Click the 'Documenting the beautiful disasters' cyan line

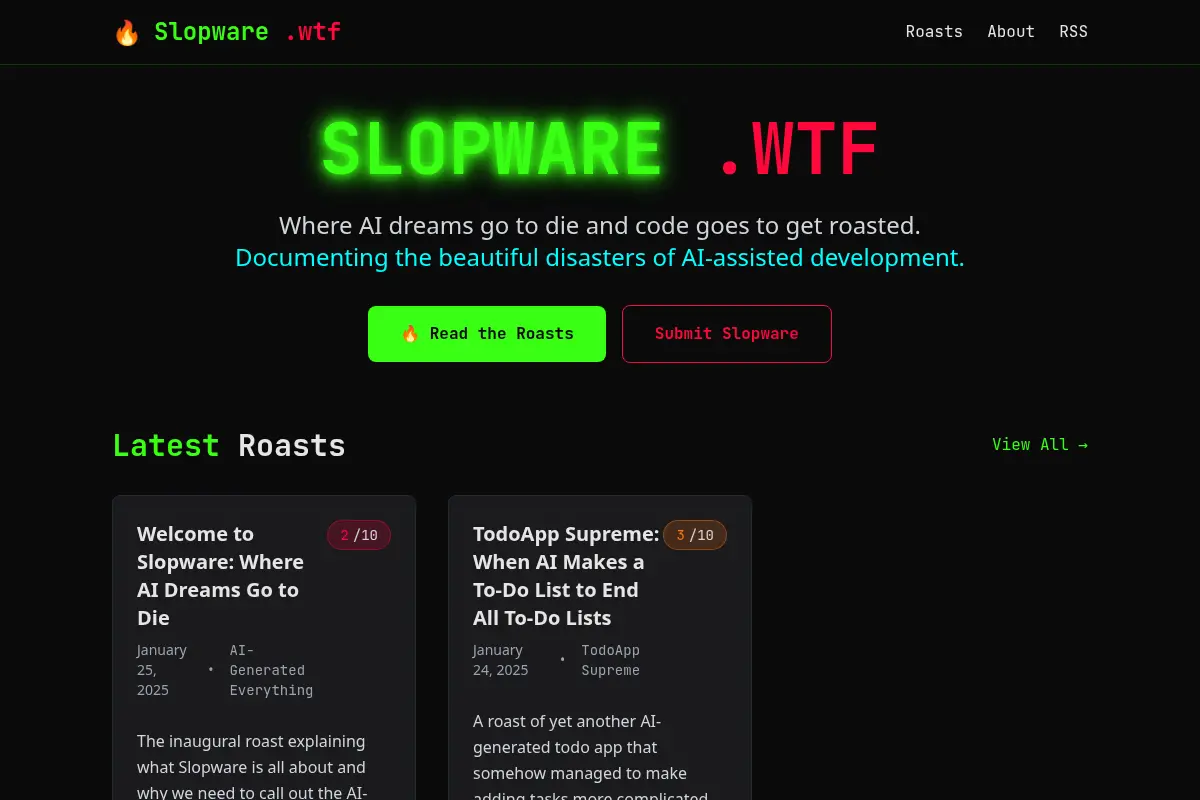600,258
